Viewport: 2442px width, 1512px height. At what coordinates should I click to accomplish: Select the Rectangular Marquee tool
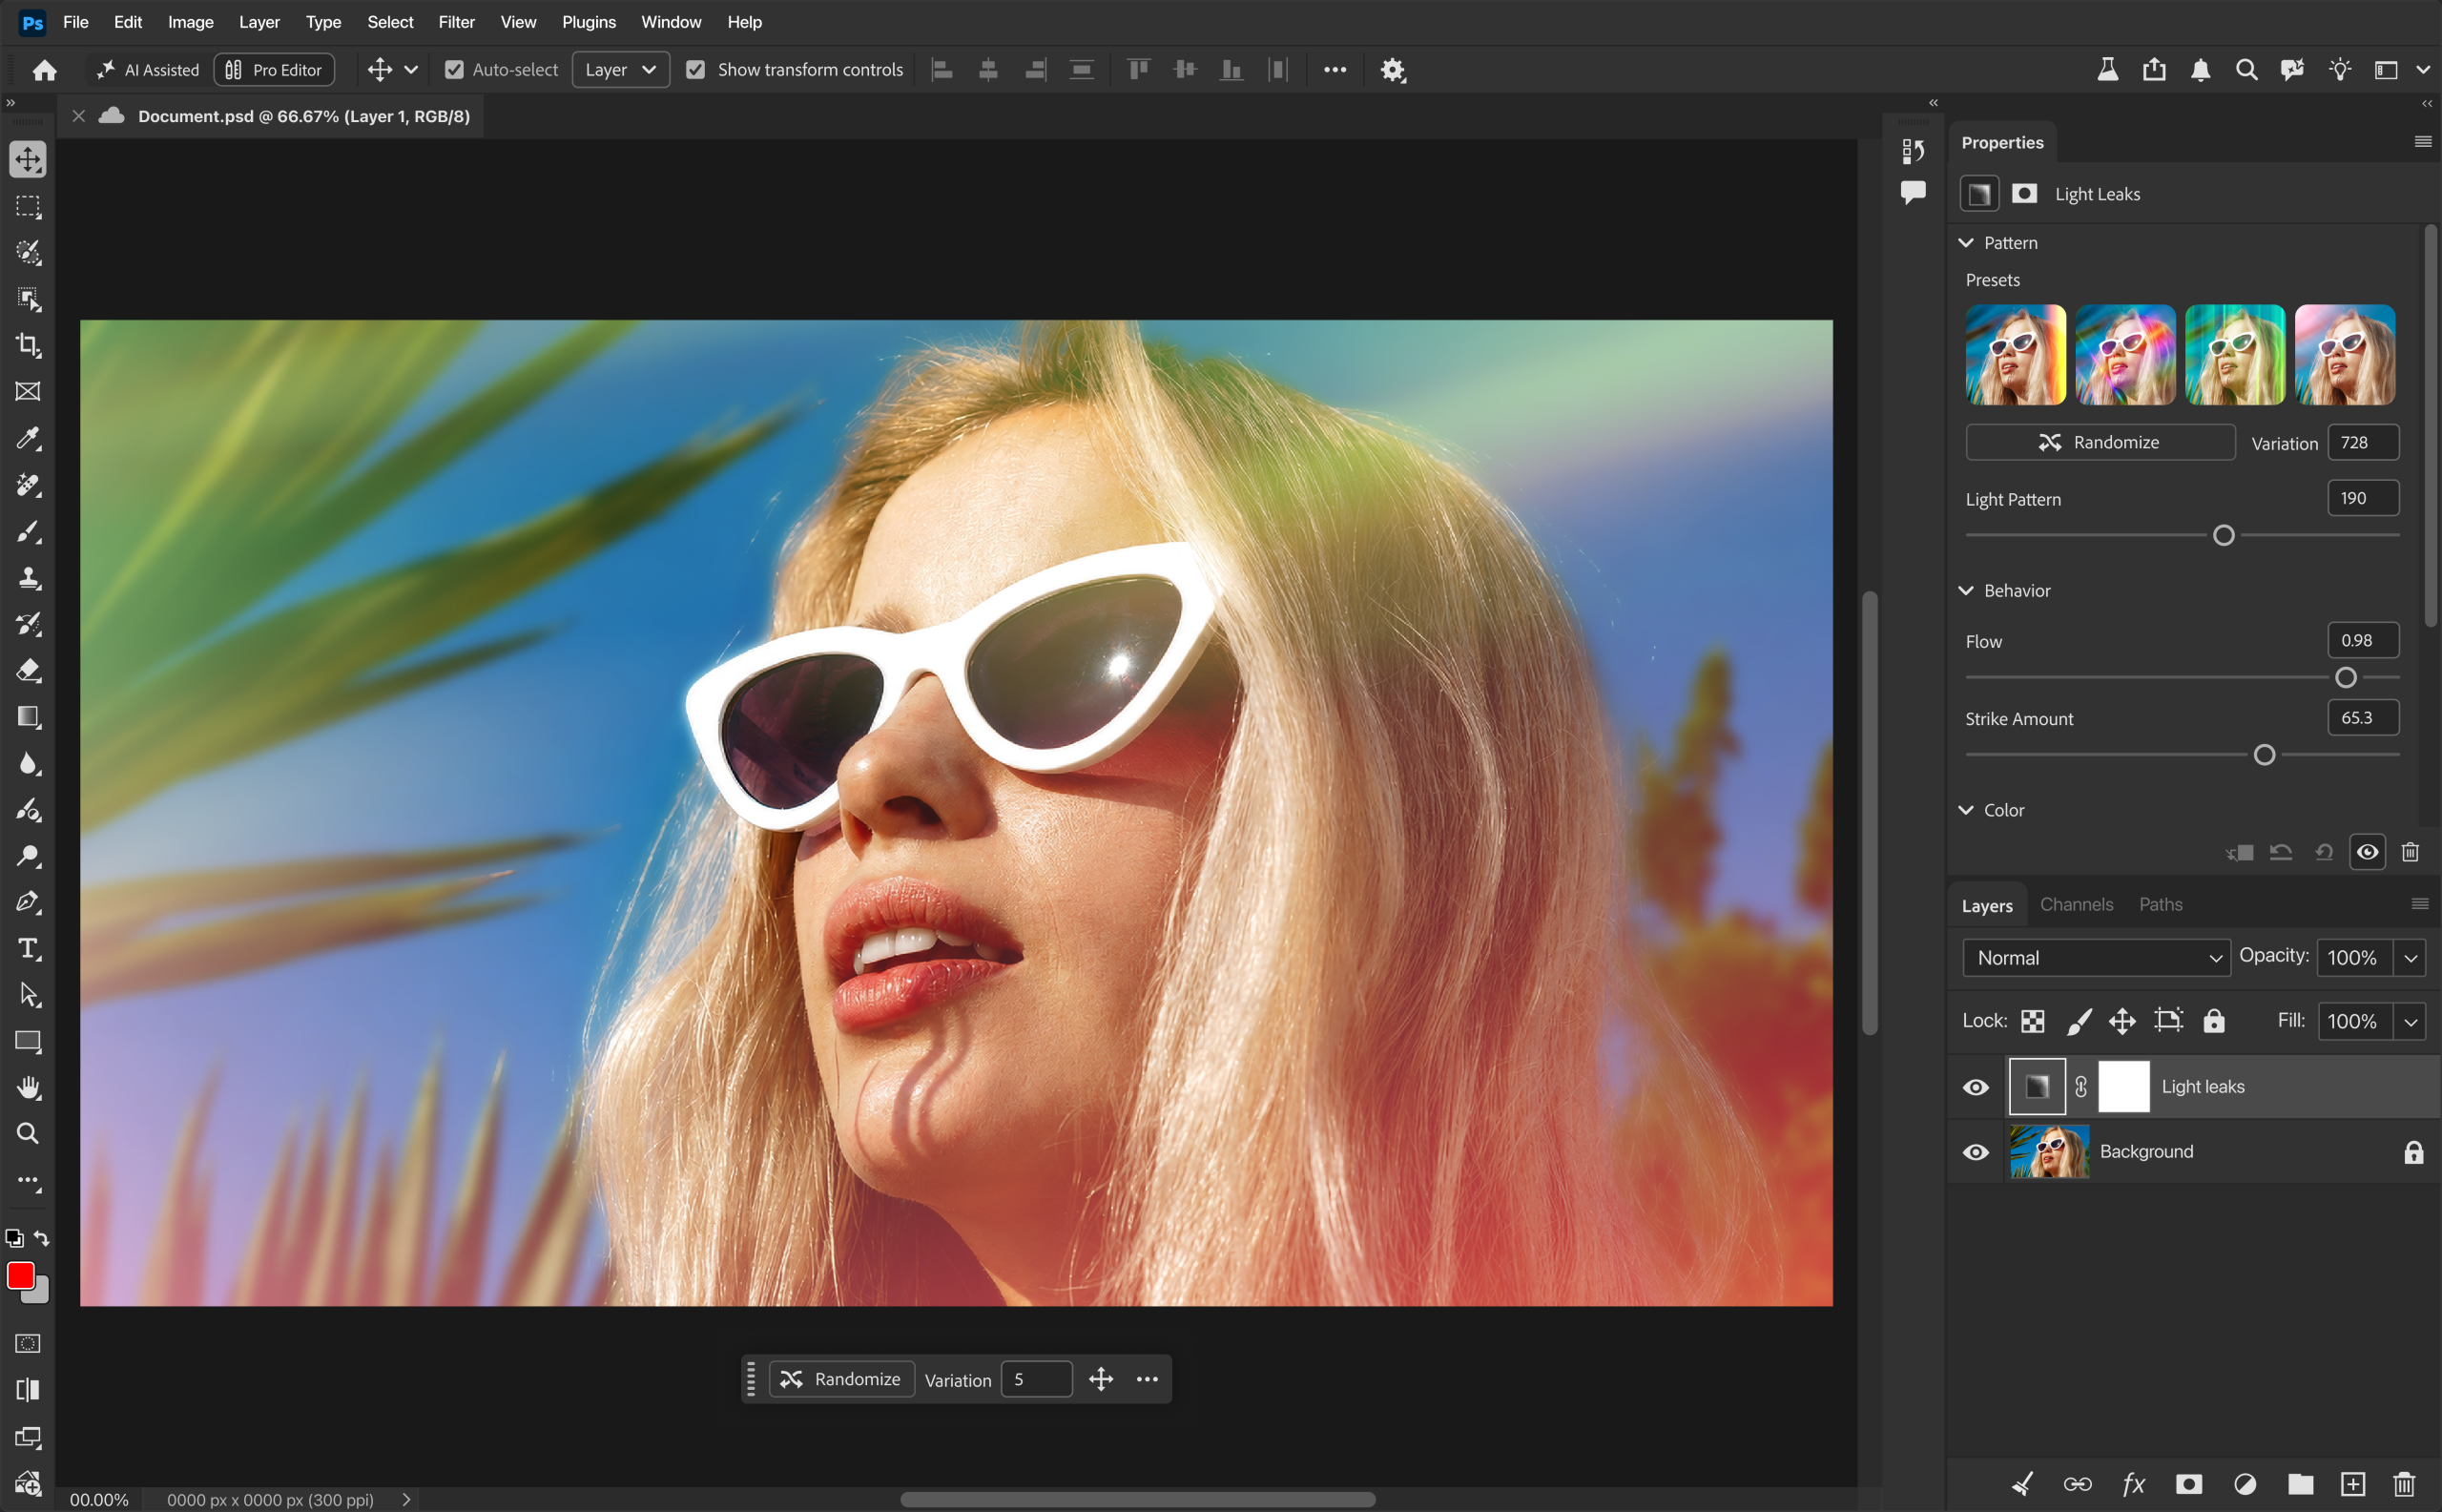click(28, 206)
